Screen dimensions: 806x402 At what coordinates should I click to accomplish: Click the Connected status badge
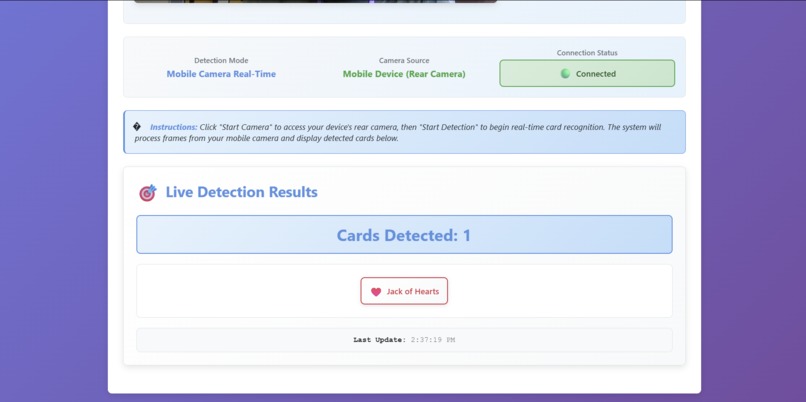point(587,73)
